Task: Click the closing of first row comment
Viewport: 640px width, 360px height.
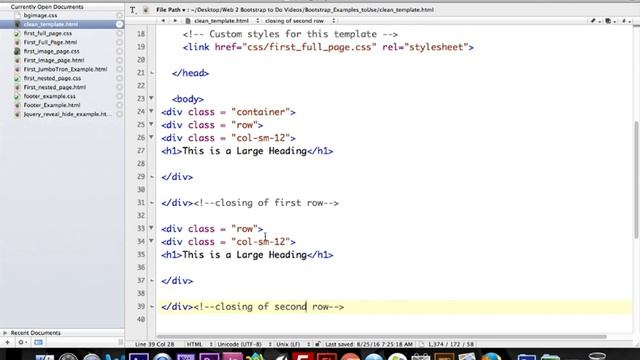Action: (266, 203)
